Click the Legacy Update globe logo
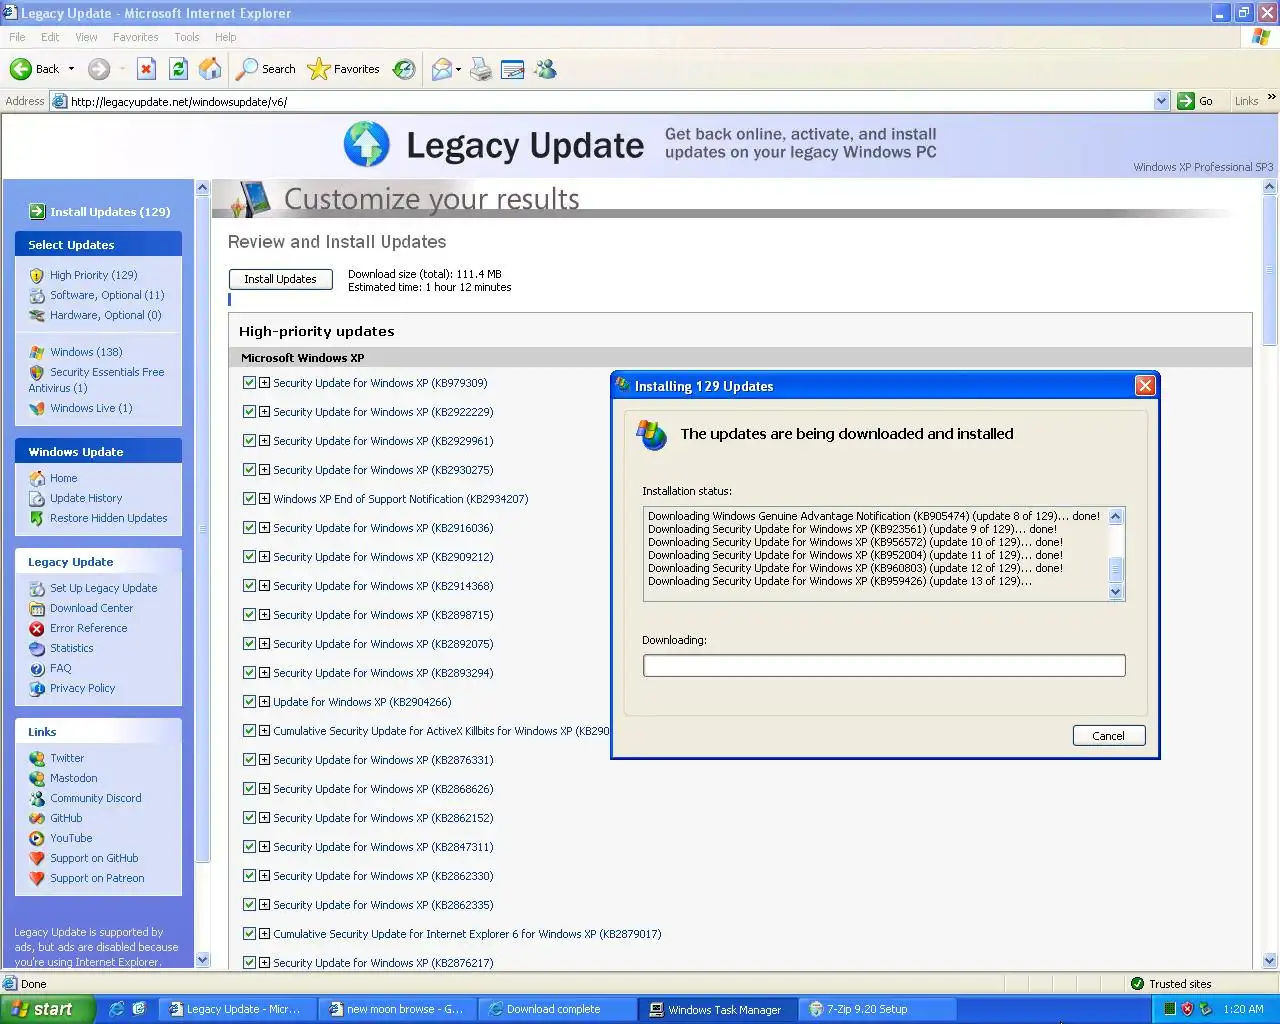This screenshot has width=1280, height=1024. pyautogui.click(x=366, y=144)
